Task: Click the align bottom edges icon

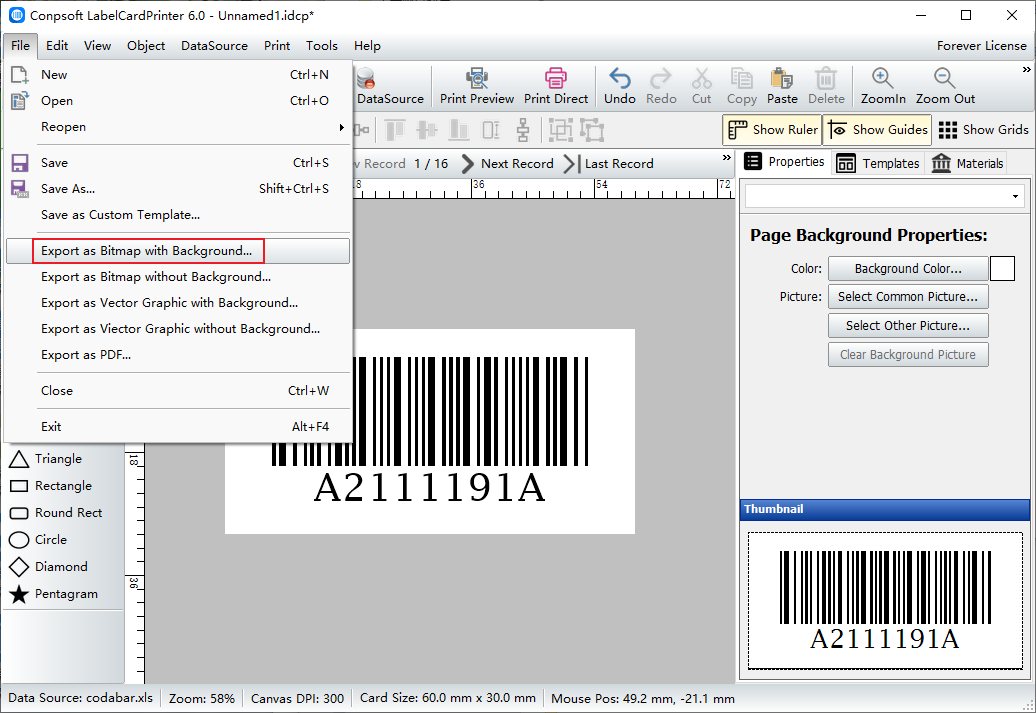Action: pyautogui.click(x=459, y=130)
